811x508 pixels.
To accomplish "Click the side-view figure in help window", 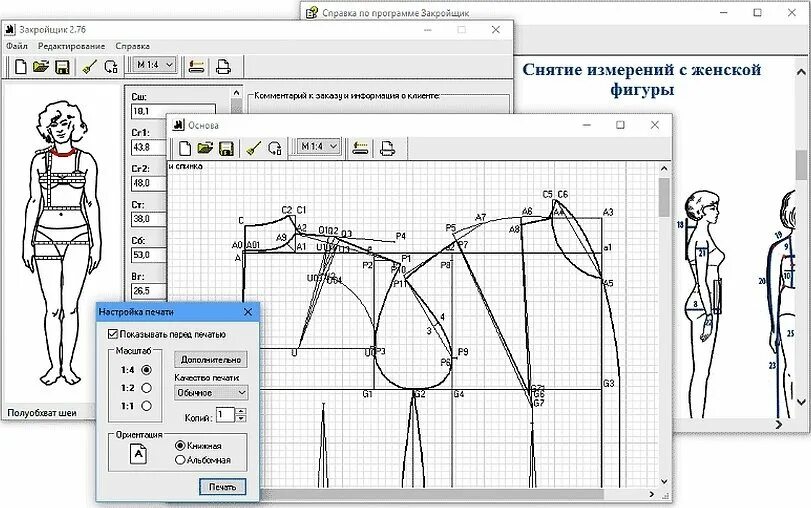I will (x=703, y=303).
